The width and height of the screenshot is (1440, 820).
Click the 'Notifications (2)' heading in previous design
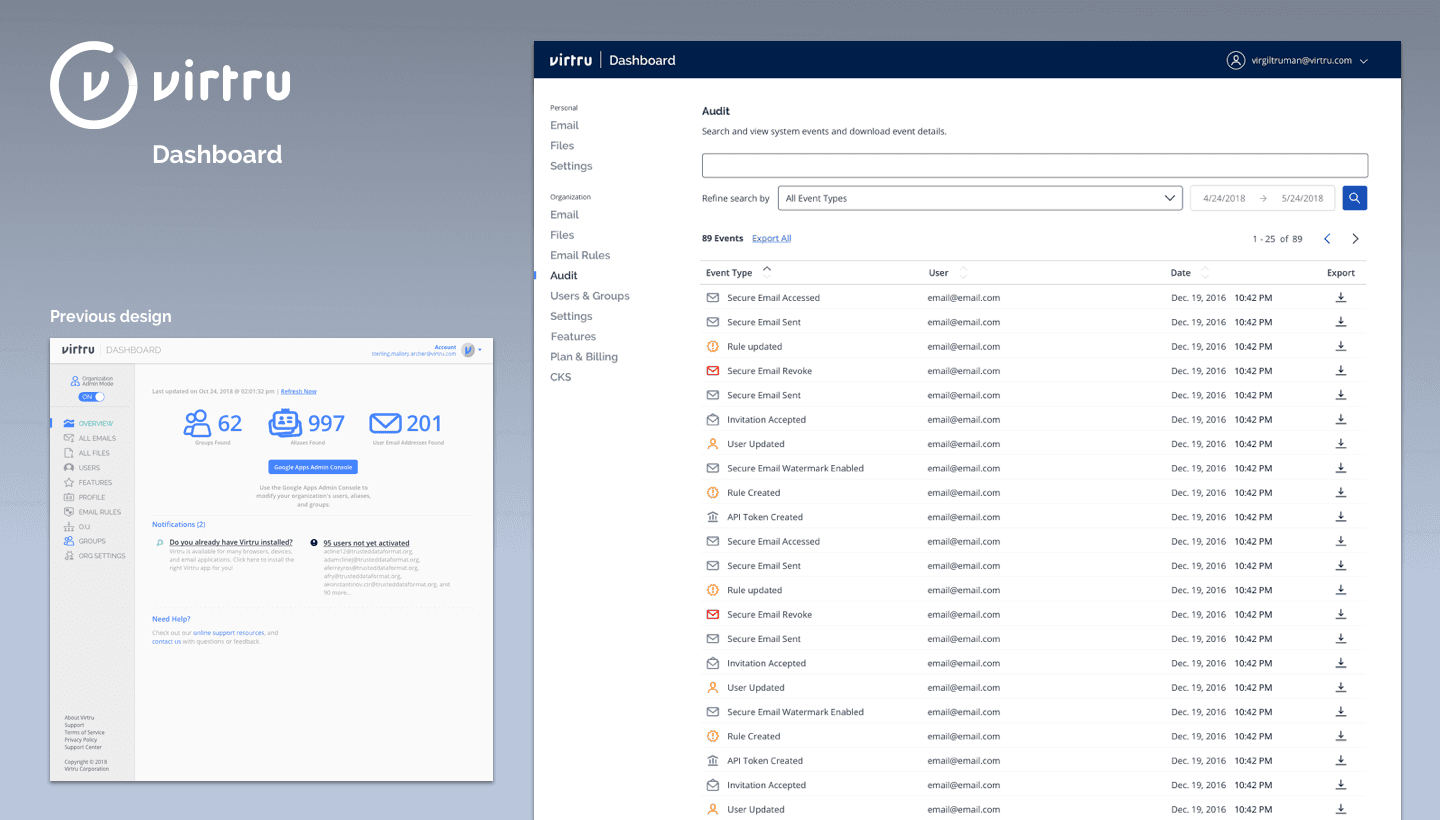pos(178,524)
